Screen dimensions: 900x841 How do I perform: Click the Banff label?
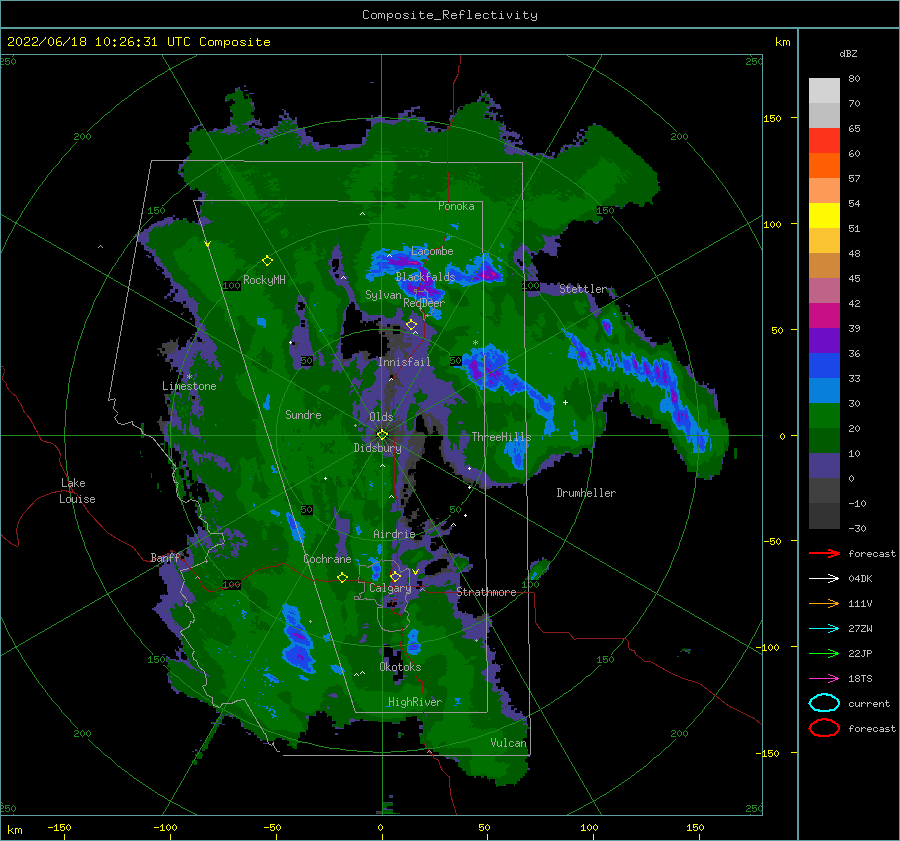tap(165, 557)
